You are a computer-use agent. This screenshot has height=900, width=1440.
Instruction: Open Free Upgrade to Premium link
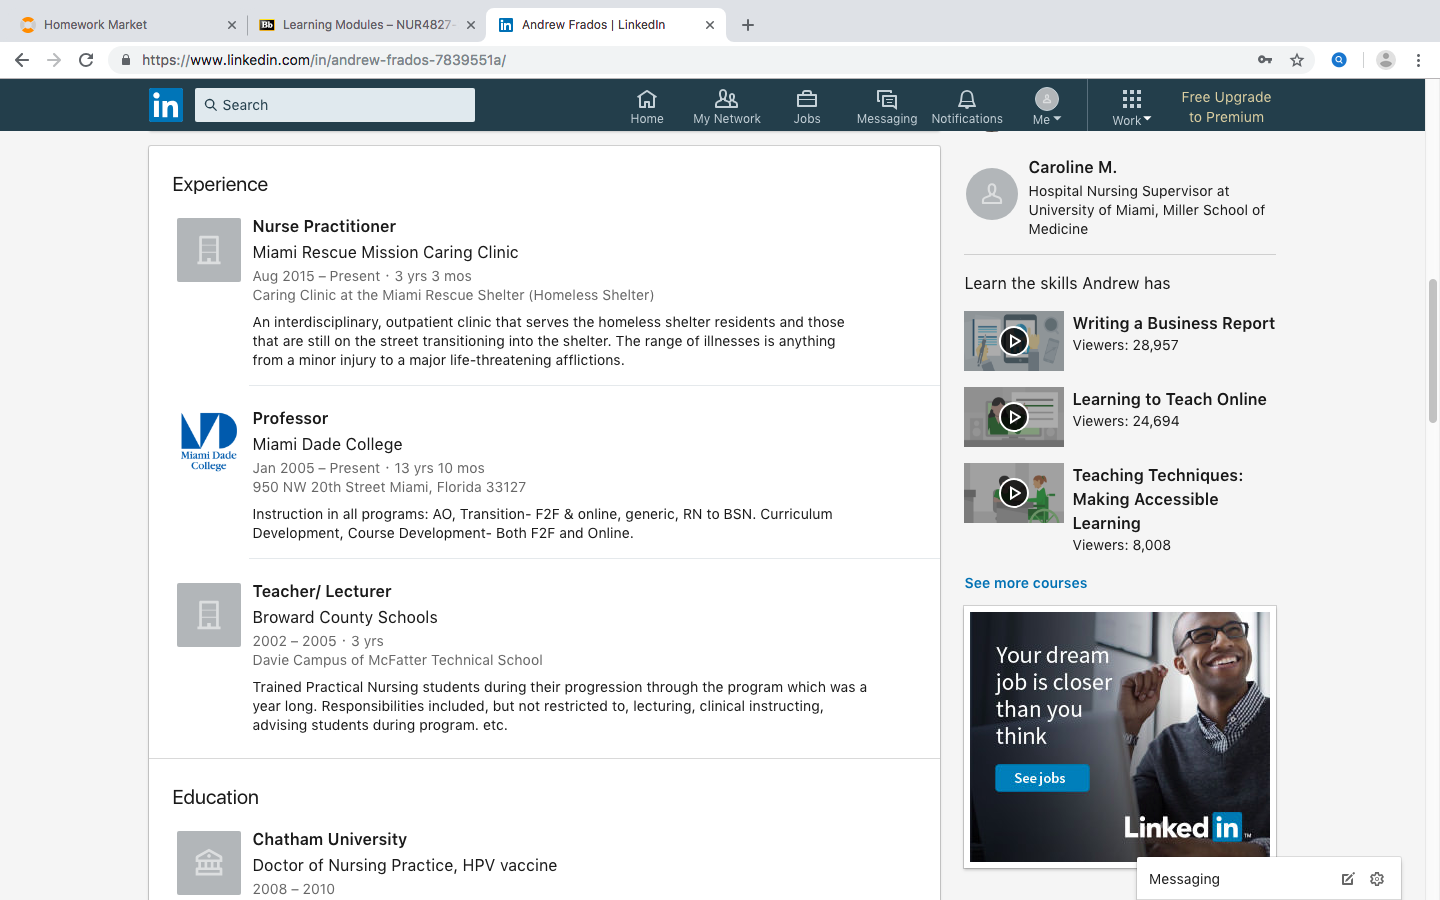(1226, 107)
